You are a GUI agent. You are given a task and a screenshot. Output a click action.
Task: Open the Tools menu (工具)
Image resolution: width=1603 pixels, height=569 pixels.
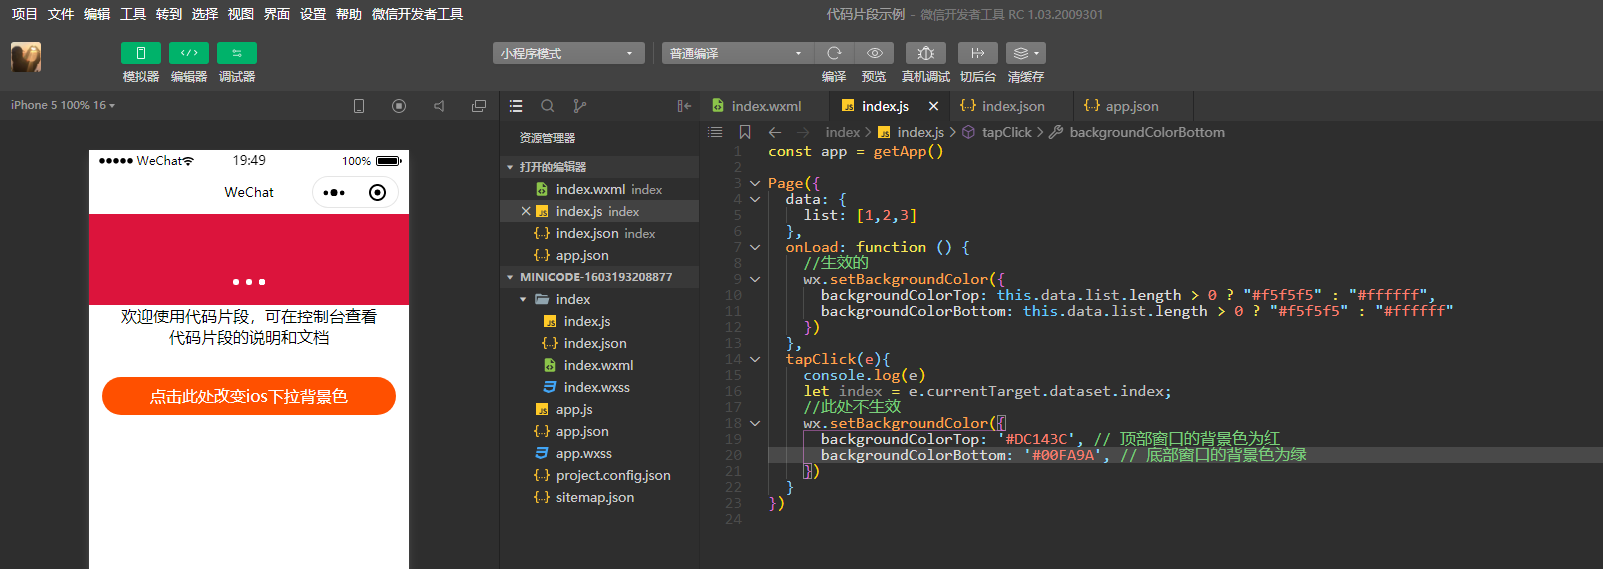click(132, 14)
